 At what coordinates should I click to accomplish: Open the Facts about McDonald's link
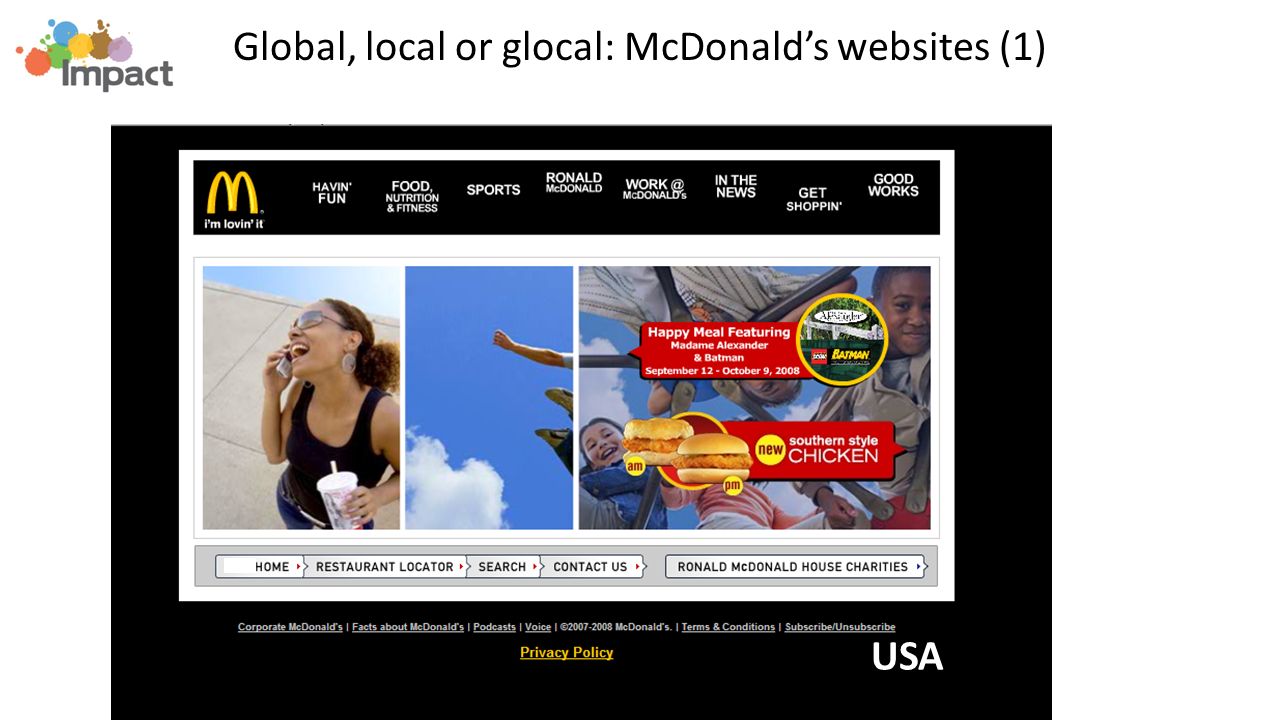coord(408,627)
